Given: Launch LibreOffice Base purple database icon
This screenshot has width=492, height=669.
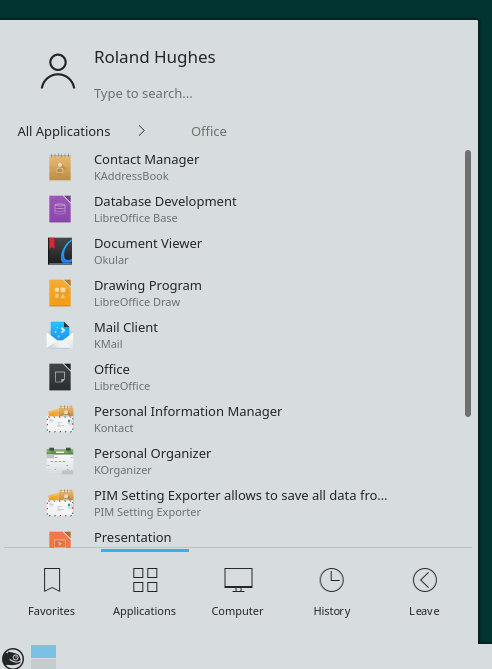Looking at the screenshot, I should [60, 209].
